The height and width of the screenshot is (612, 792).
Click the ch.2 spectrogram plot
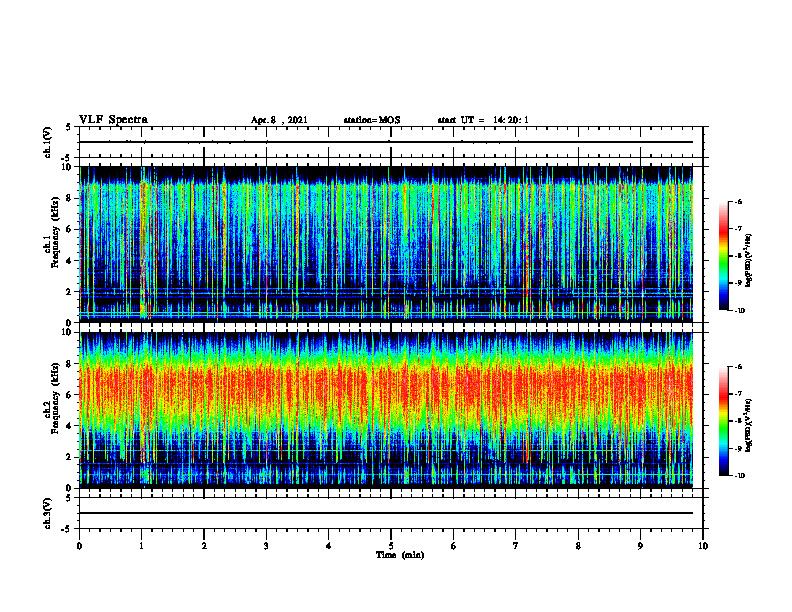(386, 410)
